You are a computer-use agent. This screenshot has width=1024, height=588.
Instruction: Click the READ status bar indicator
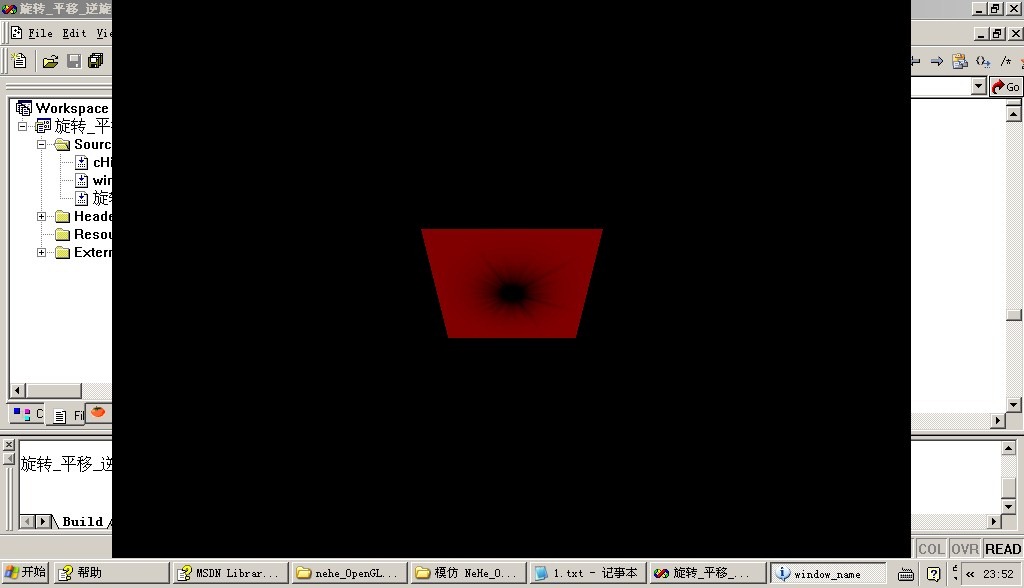tap(1002, 549)
